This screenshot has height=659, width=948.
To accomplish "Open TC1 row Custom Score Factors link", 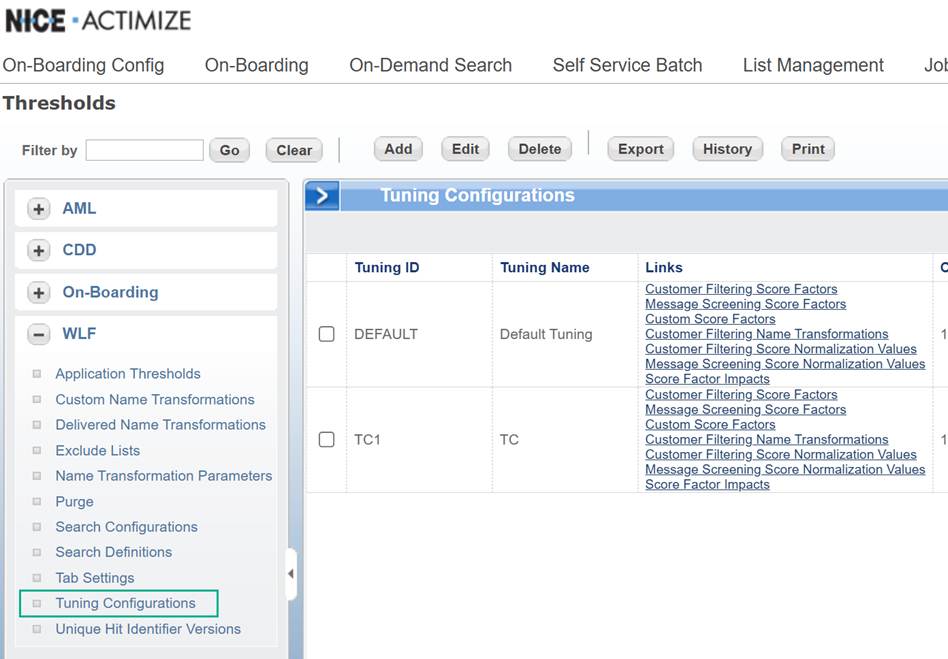I will tap(710, 424).
